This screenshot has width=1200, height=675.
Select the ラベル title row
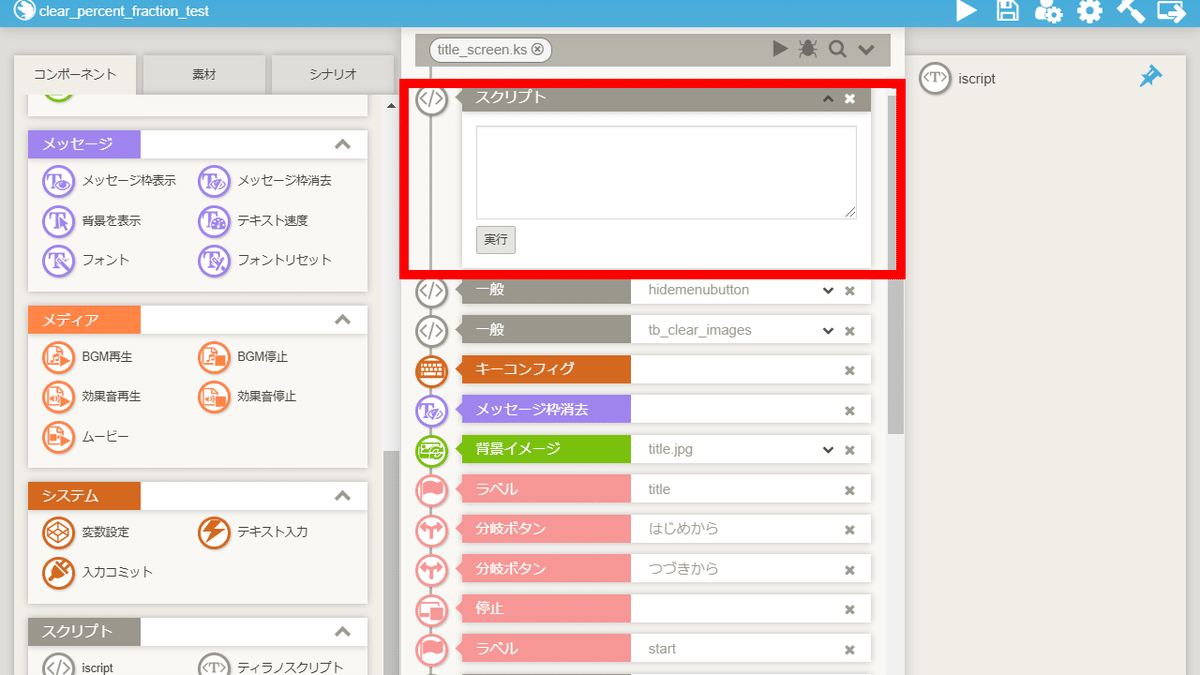[666, 489]
